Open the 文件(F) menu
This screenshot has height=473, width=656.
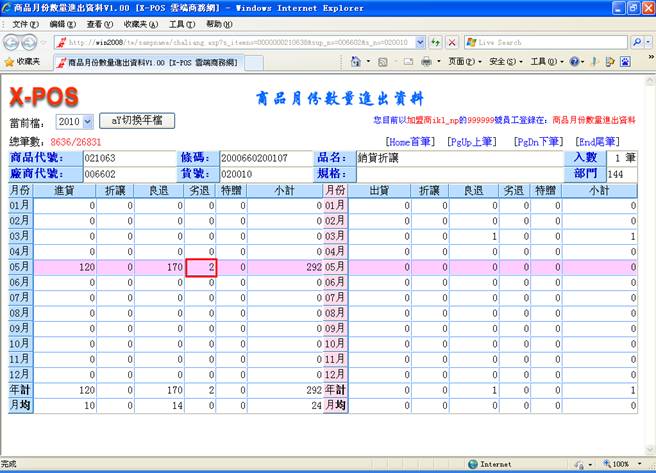pyautogui.click(x=26, y=23)
